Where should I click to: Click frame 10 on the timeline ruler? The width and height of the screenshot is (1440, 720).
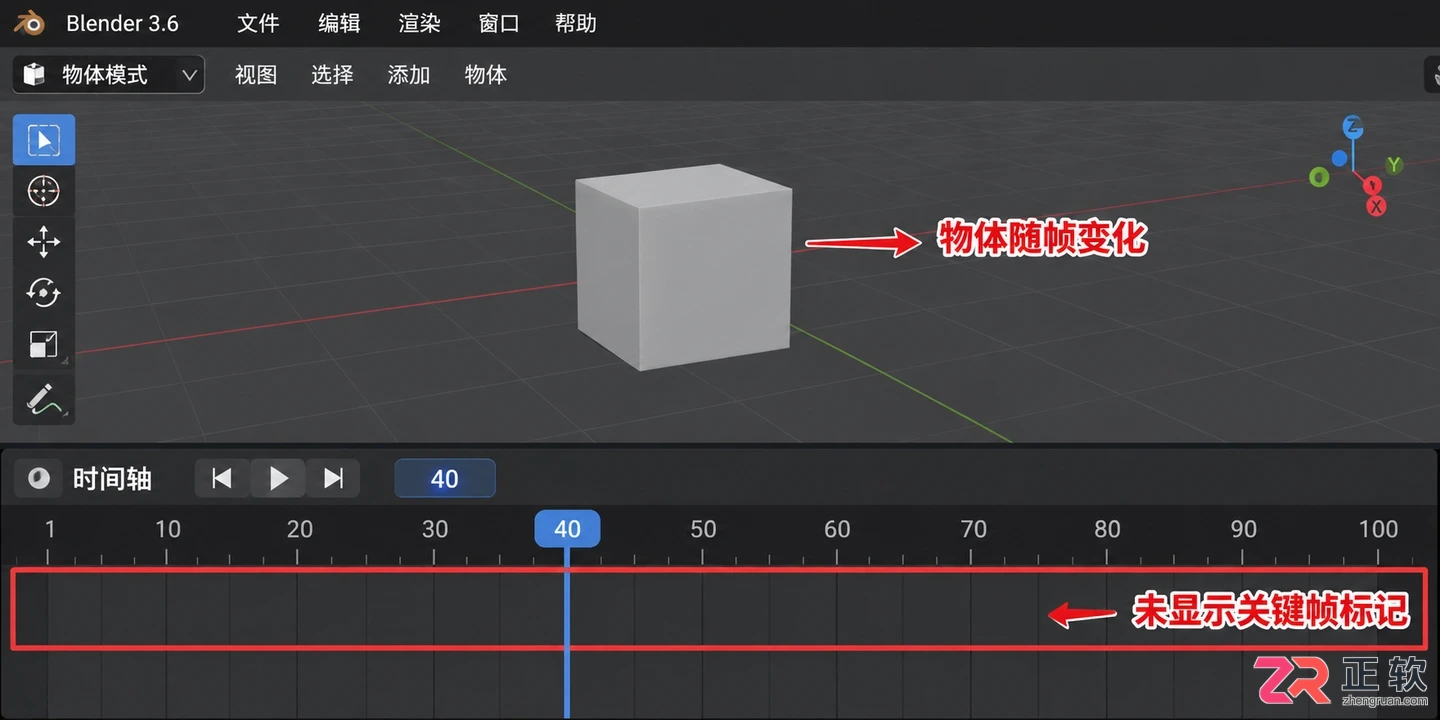pos(168,529)
